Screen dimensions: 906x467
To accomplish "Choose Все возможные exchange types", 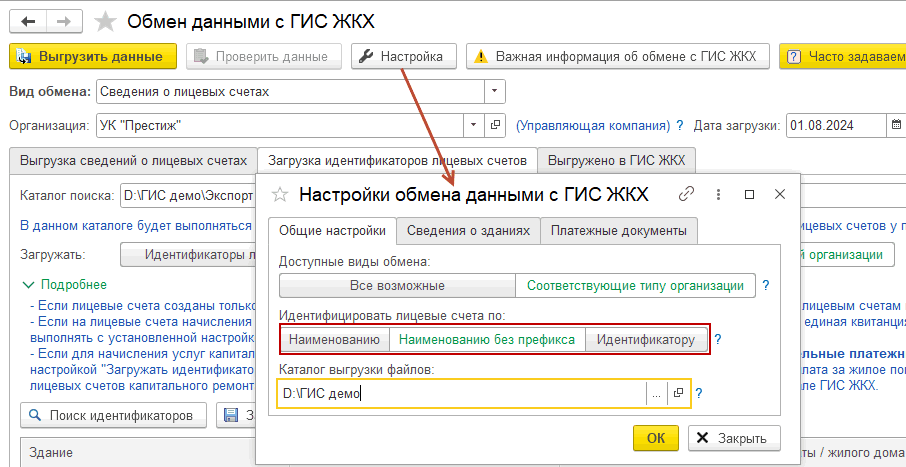I will tap(397, 286).
